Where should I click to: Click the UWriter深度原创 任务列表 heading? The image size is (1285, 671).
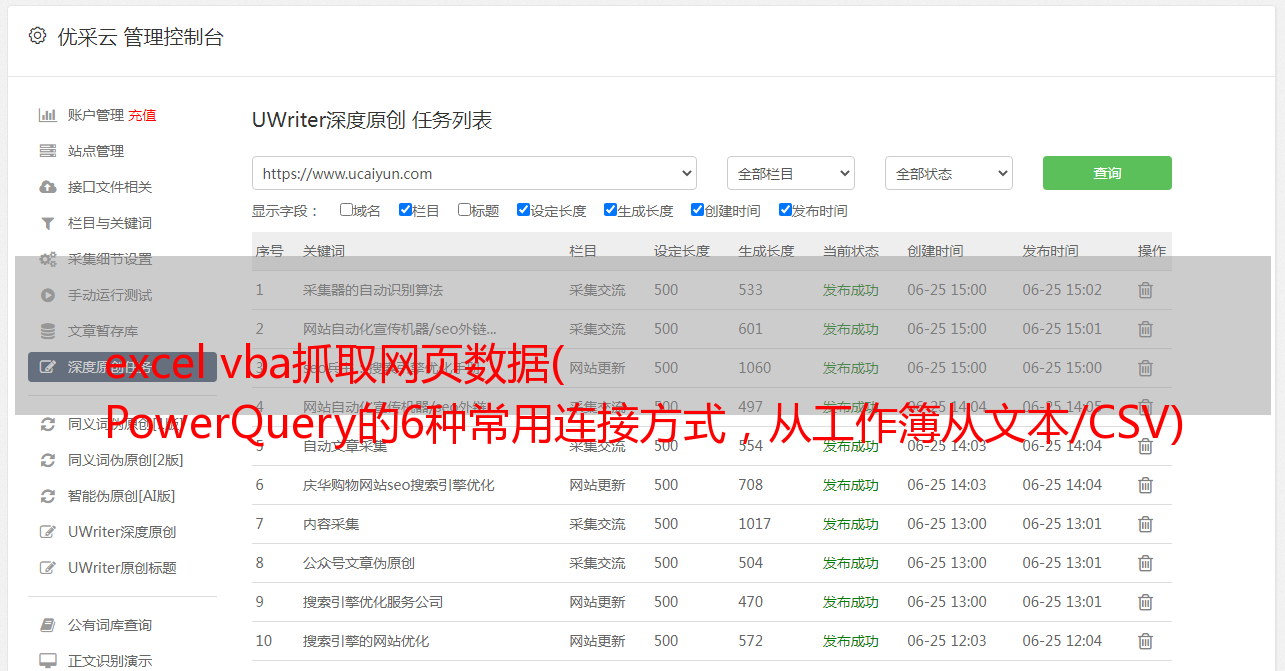click(372, 120)
